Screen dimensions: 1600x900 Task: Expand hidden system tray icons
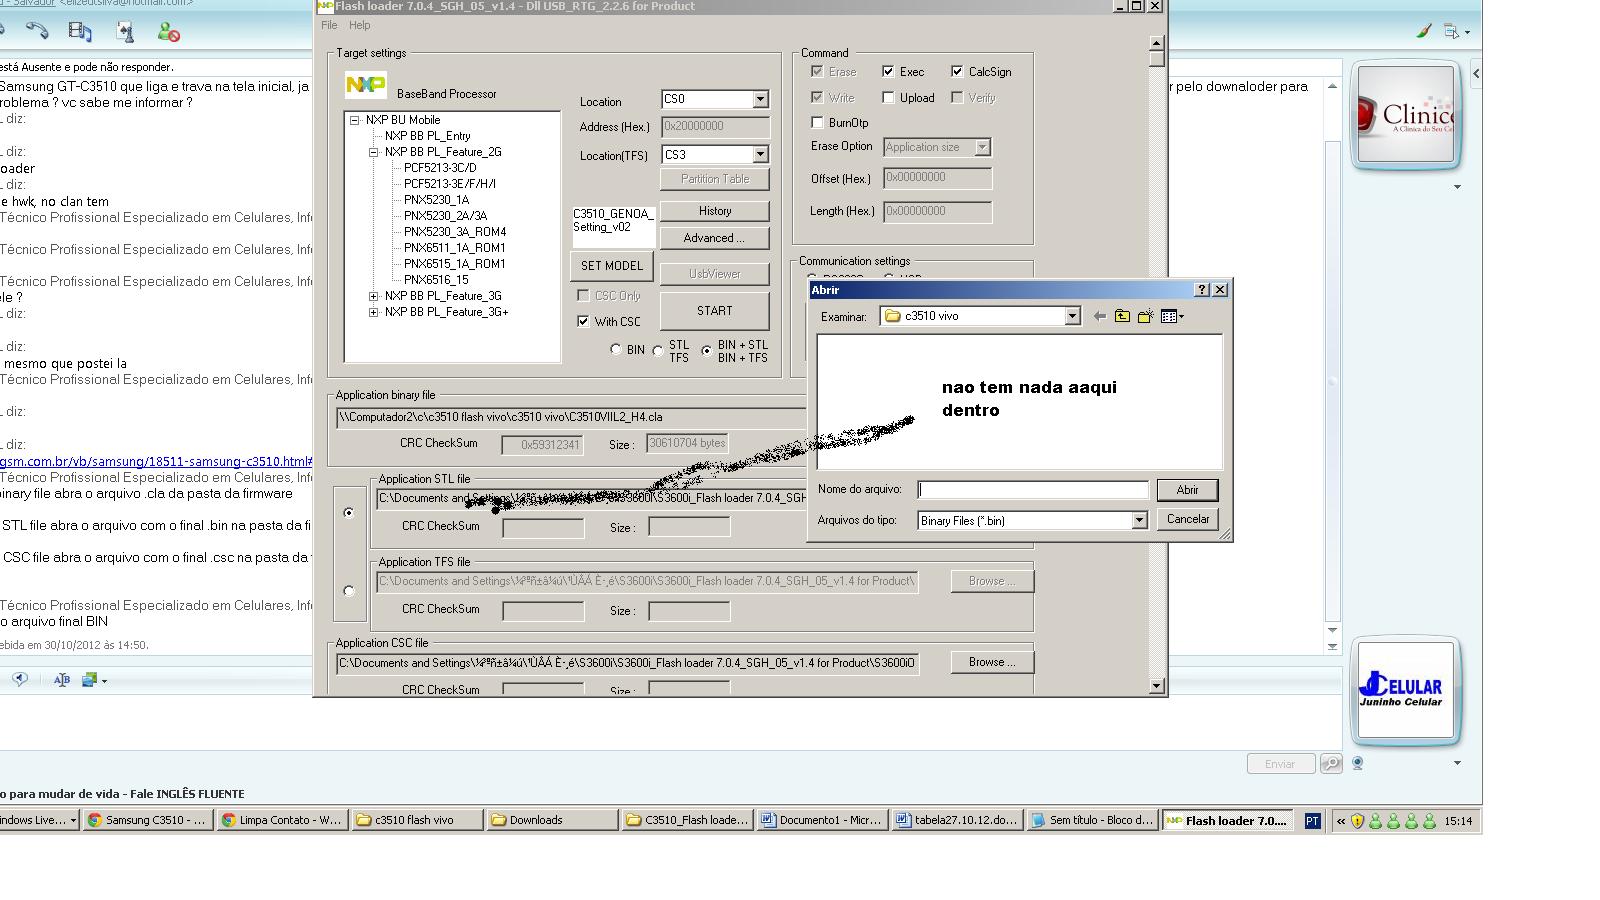point(1340,821)
